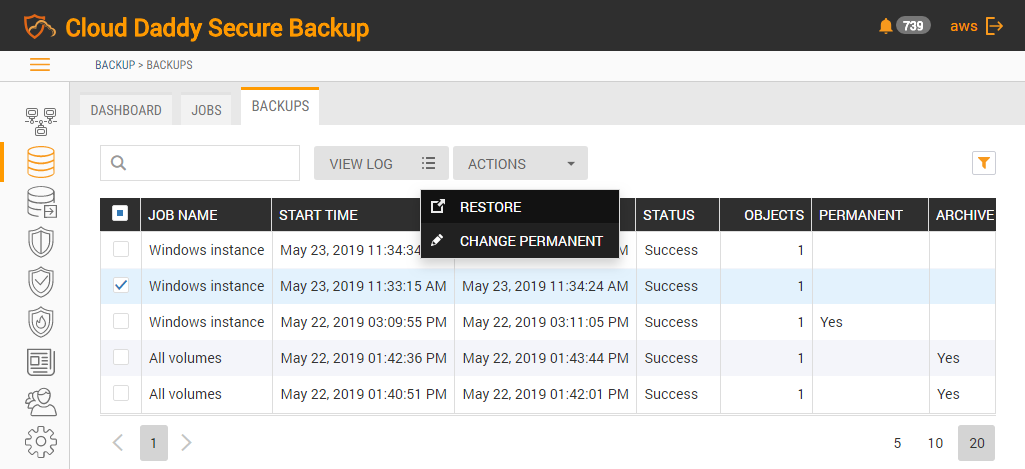Image resolution: width=1025 pixels, height=469 pixels.
Task: Choose Restore from Actions menu
Action: (x=520, y=207)
